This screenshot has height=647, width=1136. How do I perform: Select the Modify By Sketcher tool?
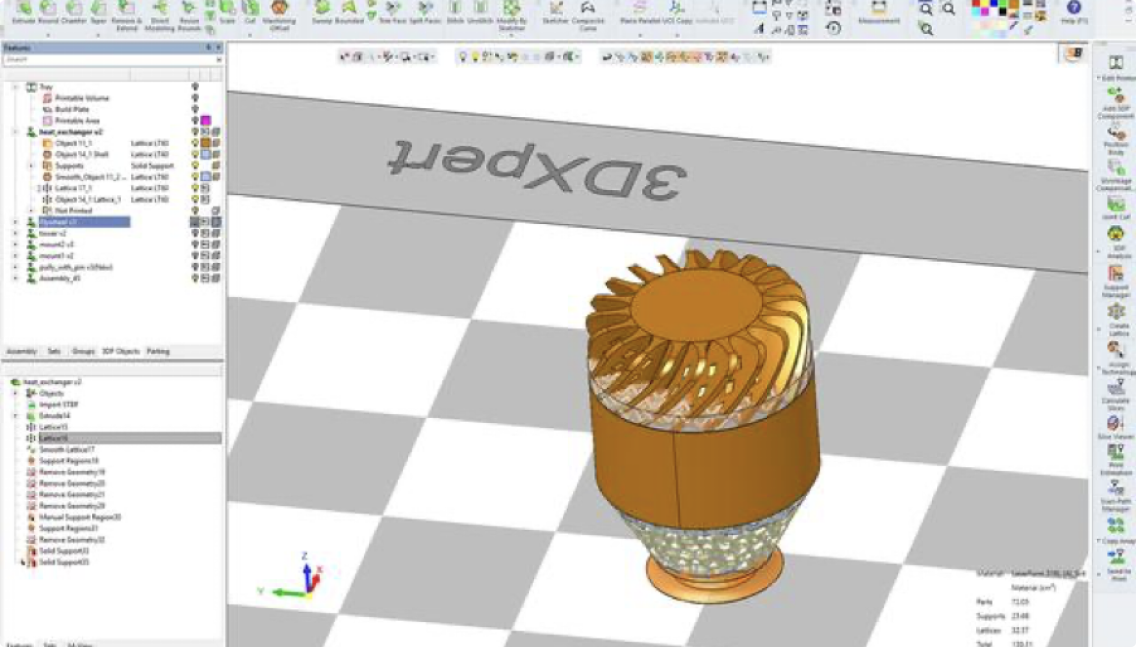click(x=511, y=15)
